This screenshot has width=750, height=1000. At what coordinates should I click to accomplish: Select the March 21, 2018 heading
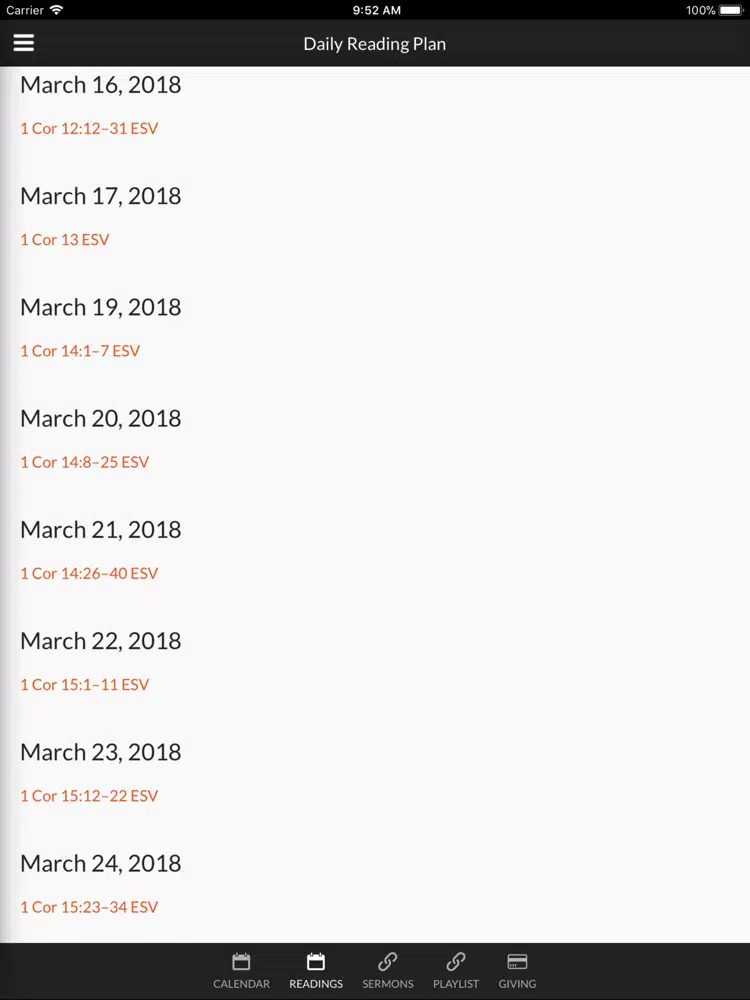pos(101,530)
